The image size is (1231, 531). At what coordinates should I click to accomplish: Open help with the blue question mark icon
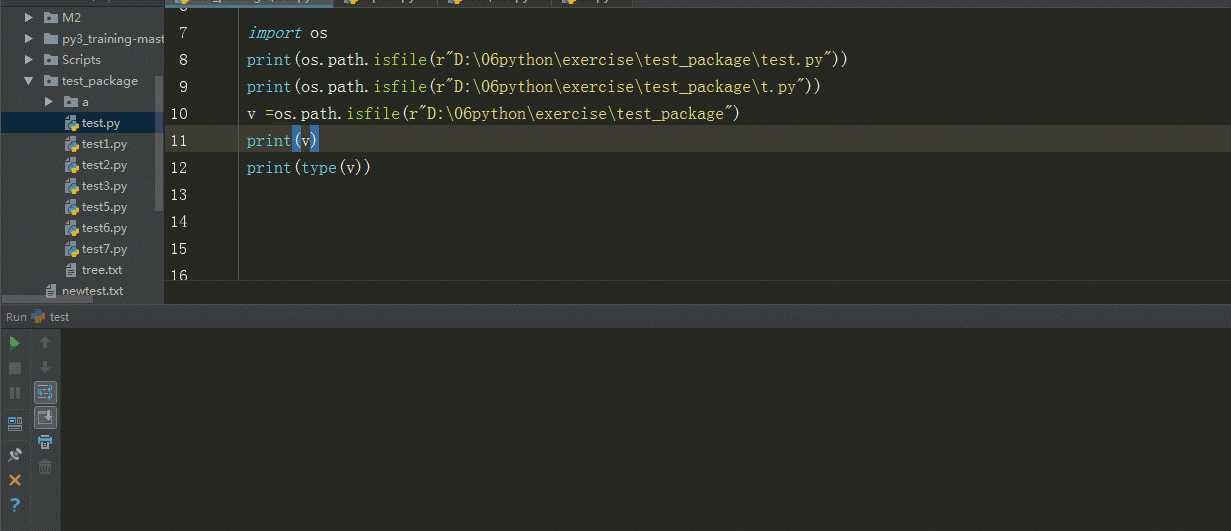pyautogui.click(x=15, y=505)
